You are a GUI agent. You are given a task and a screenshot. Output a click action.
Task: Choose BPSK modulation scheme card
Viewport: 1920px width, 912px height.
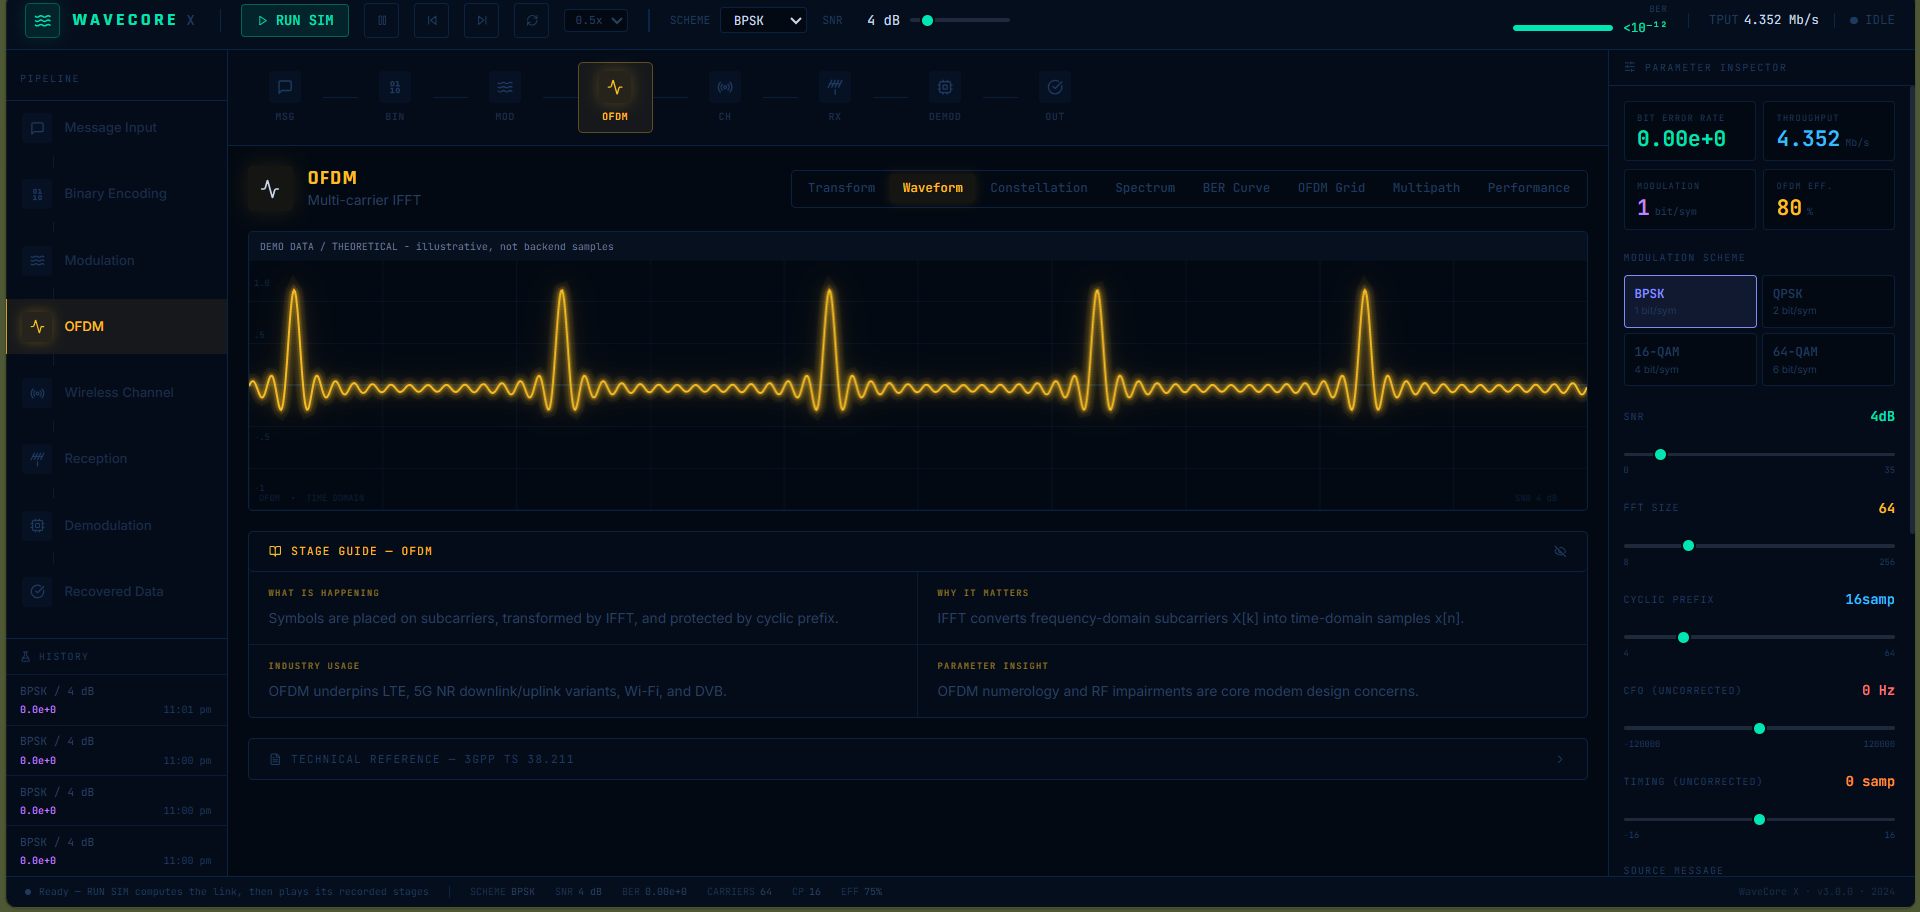(x=1690, y=301)
